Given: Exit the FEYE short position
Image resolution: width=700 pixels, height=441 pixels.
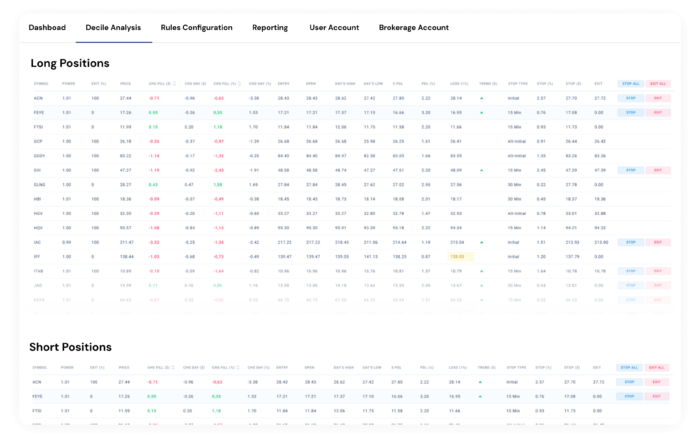Looking at the screenshot, I should [x=657, y=396].
